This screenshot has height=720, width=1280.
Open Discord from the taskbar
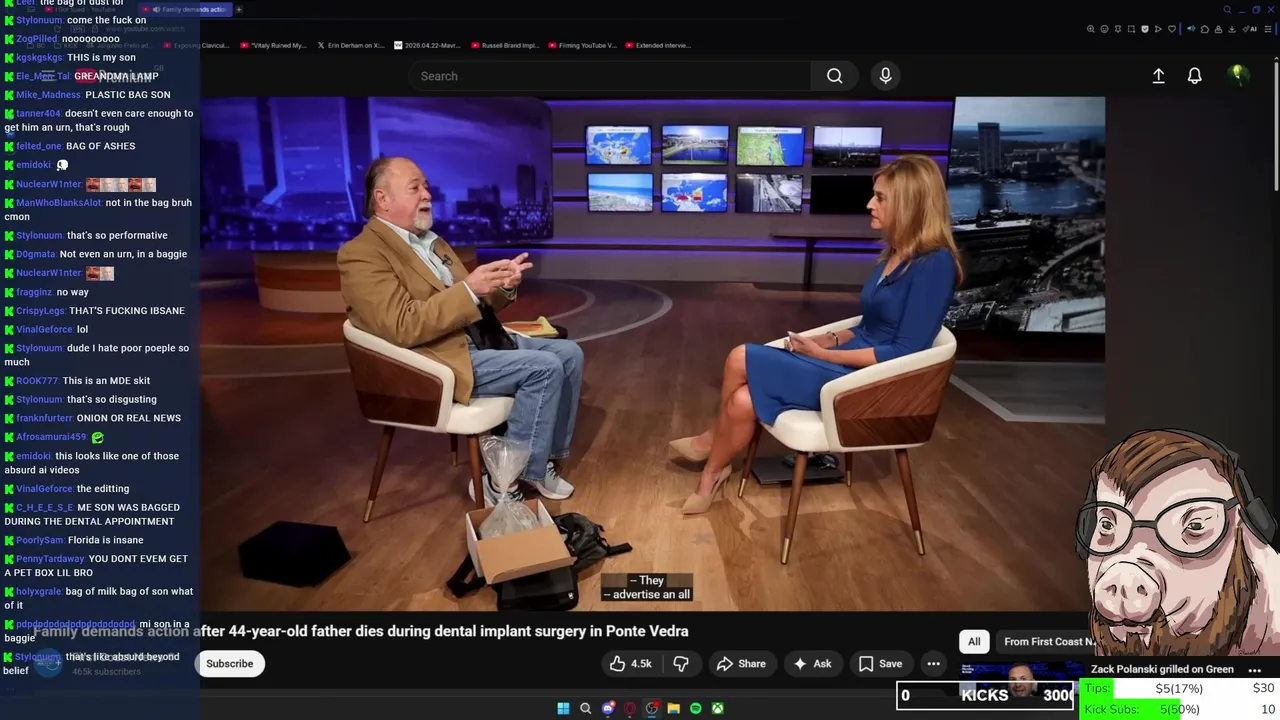click(608, 708)
